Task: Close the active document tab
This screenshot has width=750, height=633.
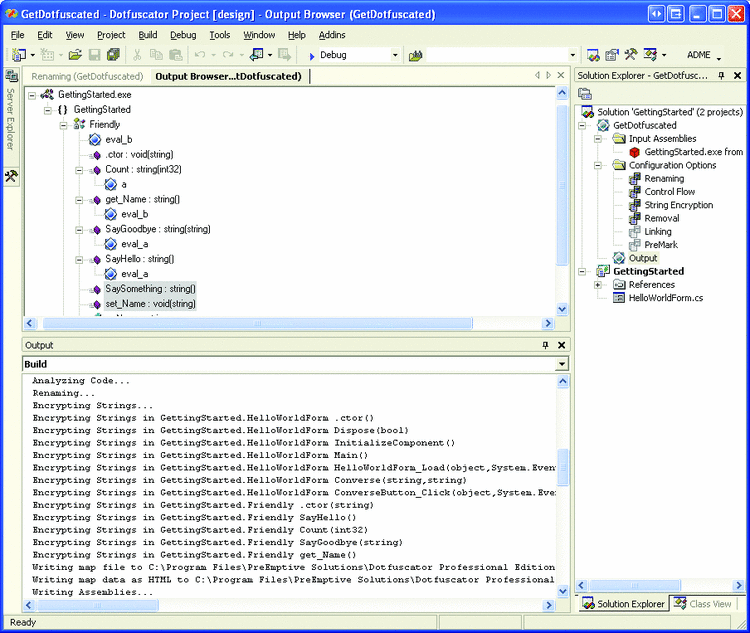Action: click(x=561, y=75)
